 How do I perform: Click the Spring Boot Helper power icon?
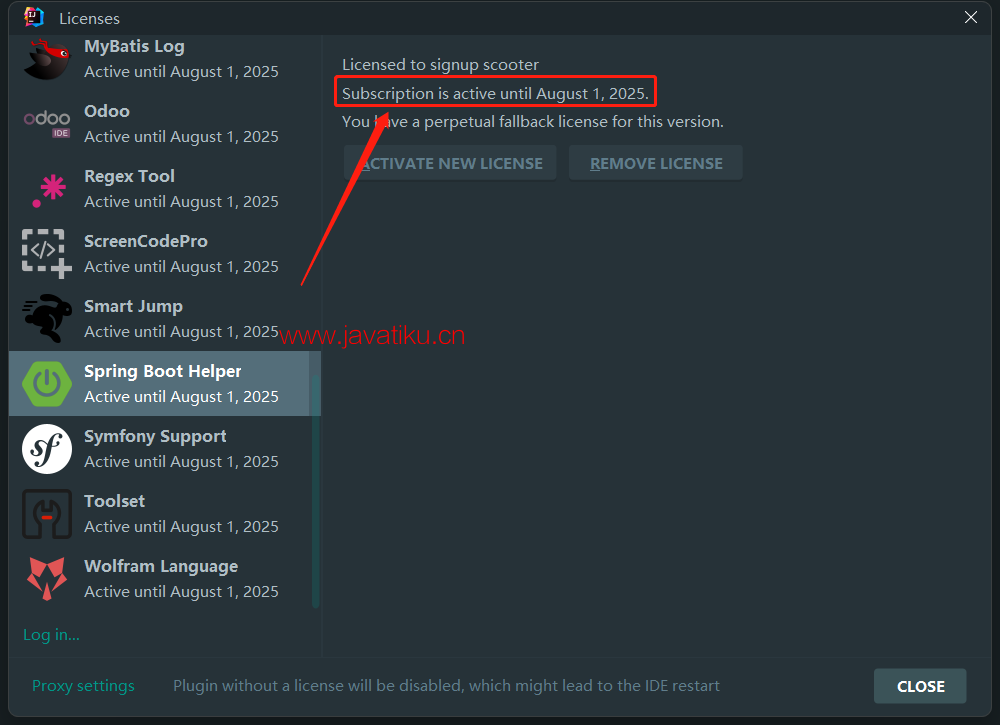tap(47, 383)
